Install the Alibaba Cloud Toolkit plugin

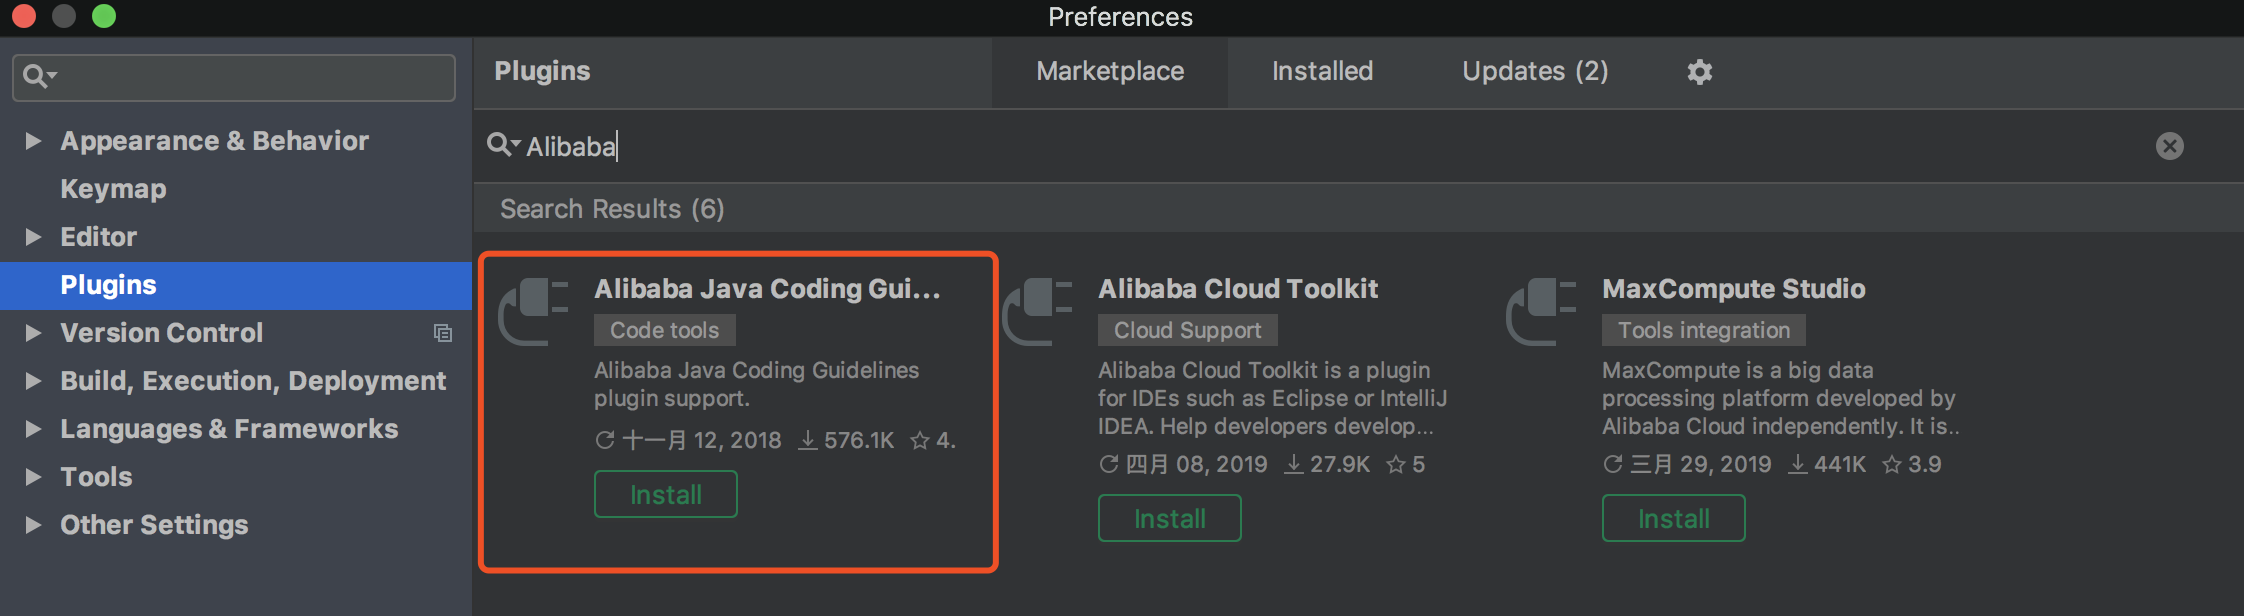1170,519
